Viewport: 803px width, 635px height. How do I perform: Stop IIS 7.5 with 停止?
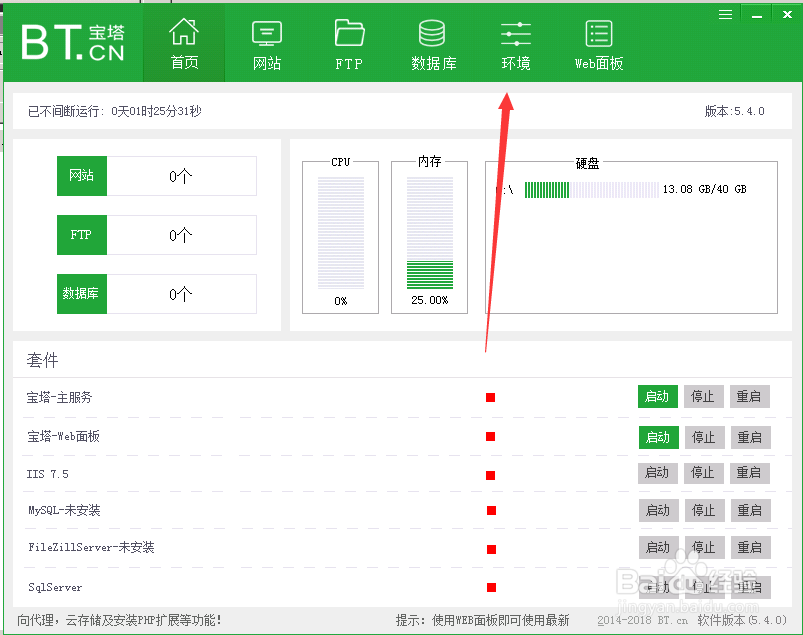704,473
